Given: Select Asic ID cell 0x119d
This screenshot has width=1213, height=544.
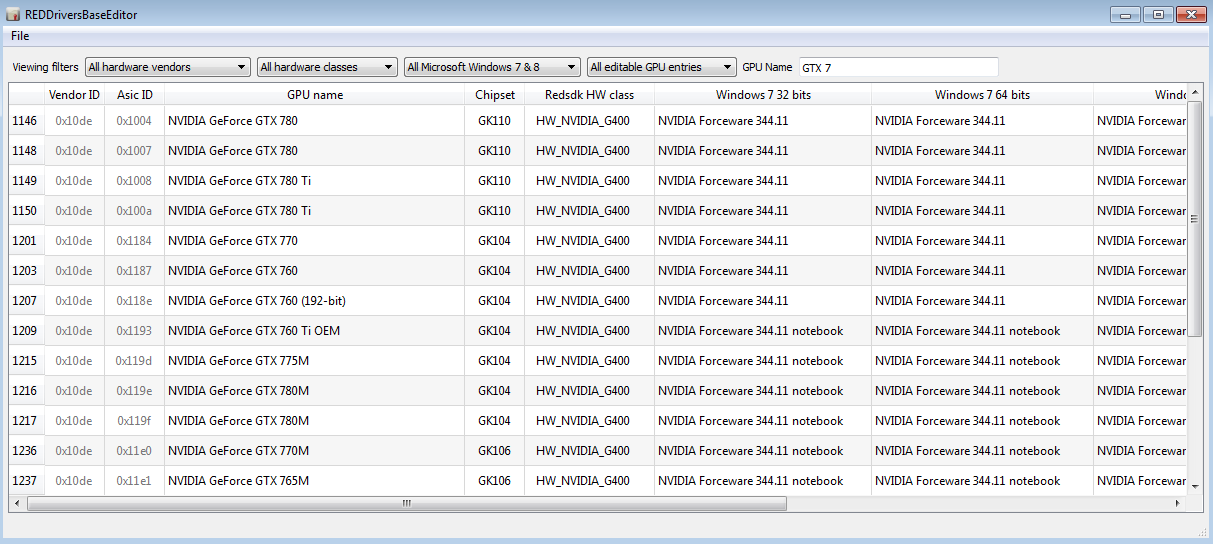Looking at the screenshot, I should 134,361.
